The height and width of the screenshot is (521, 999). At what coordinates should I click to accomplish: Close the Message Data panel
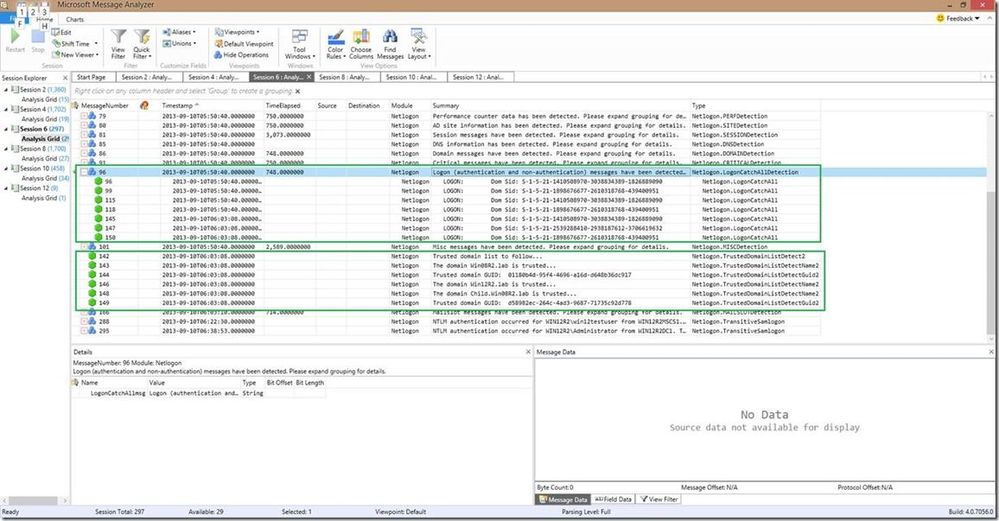click(x=991, y=352)
